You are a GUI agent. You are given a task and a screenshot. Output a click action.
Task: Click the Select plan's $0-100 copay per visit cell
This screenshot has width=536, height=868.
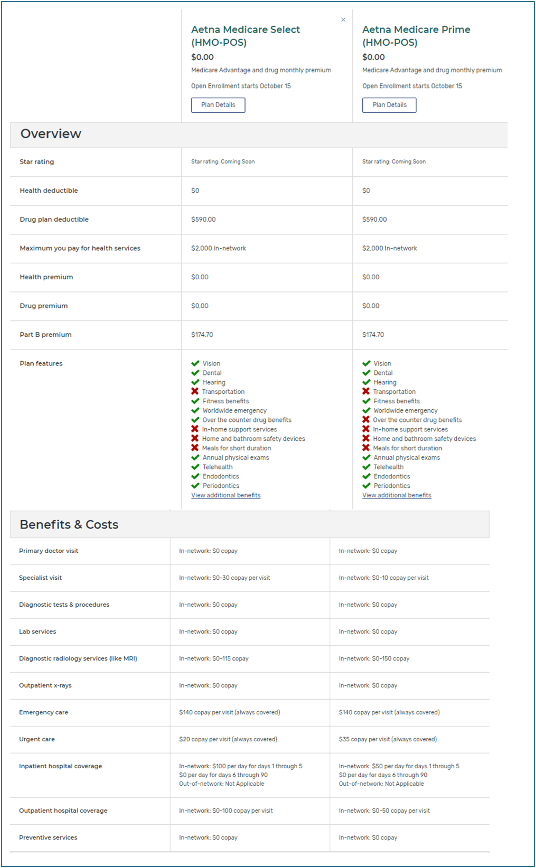[x=226, y=810]
